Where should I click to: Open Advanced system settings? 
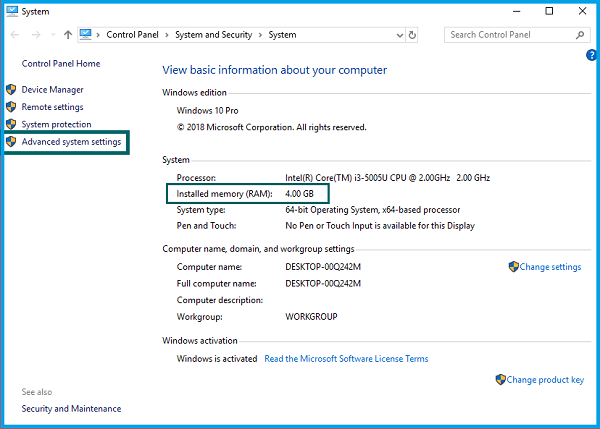(x=71, y=142)
